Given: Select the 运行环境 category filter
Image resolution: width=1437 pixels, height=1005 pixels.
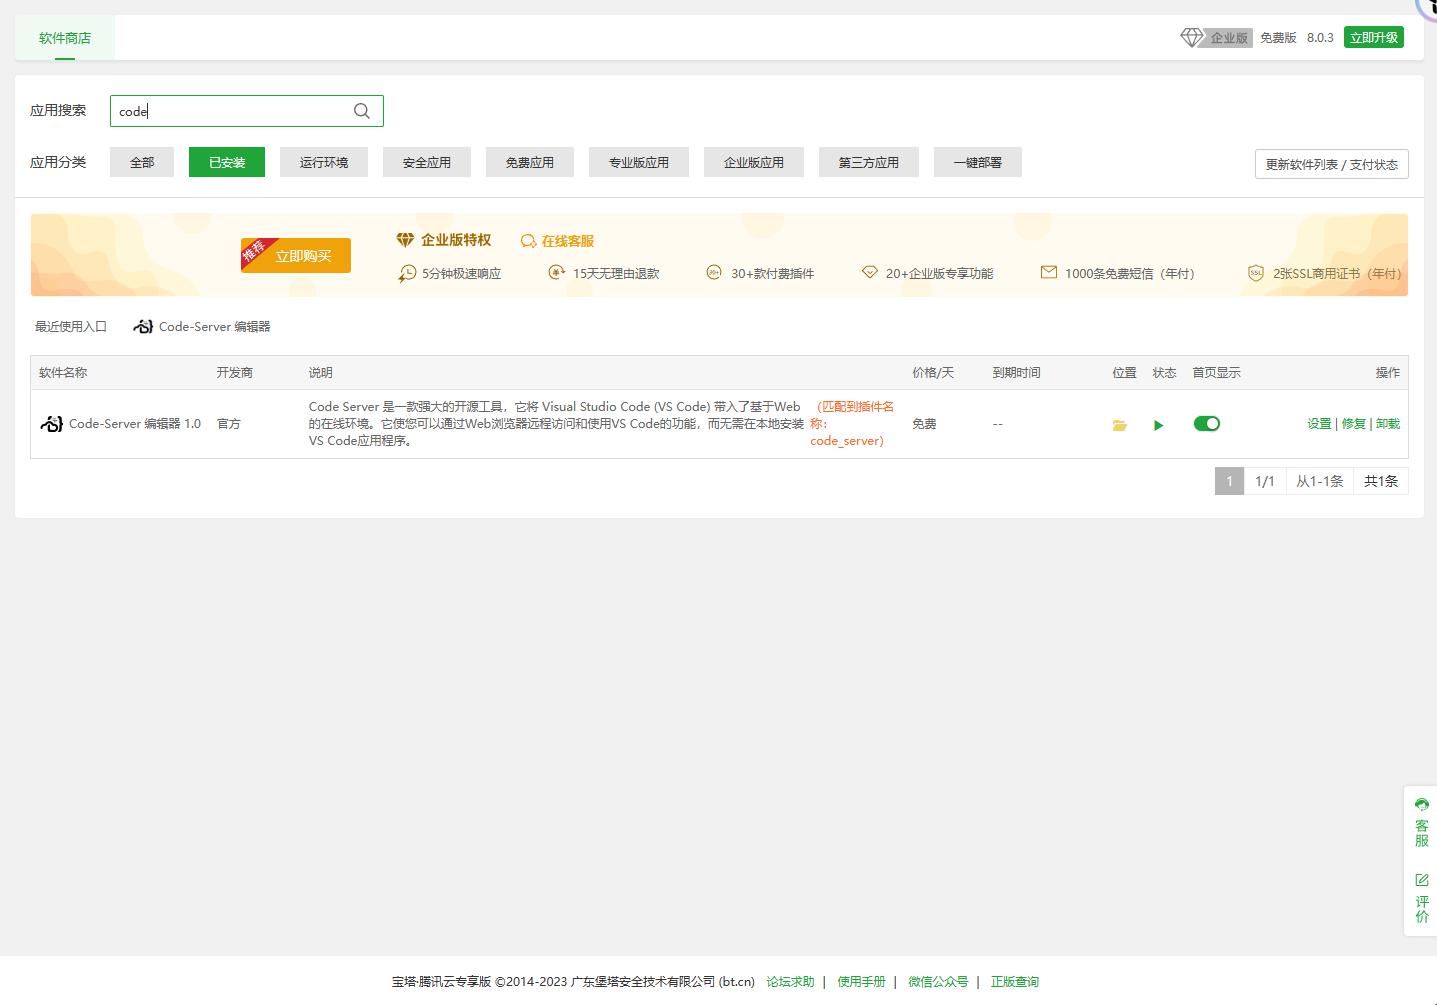Looking at the screenshot, I should point(324,162).
